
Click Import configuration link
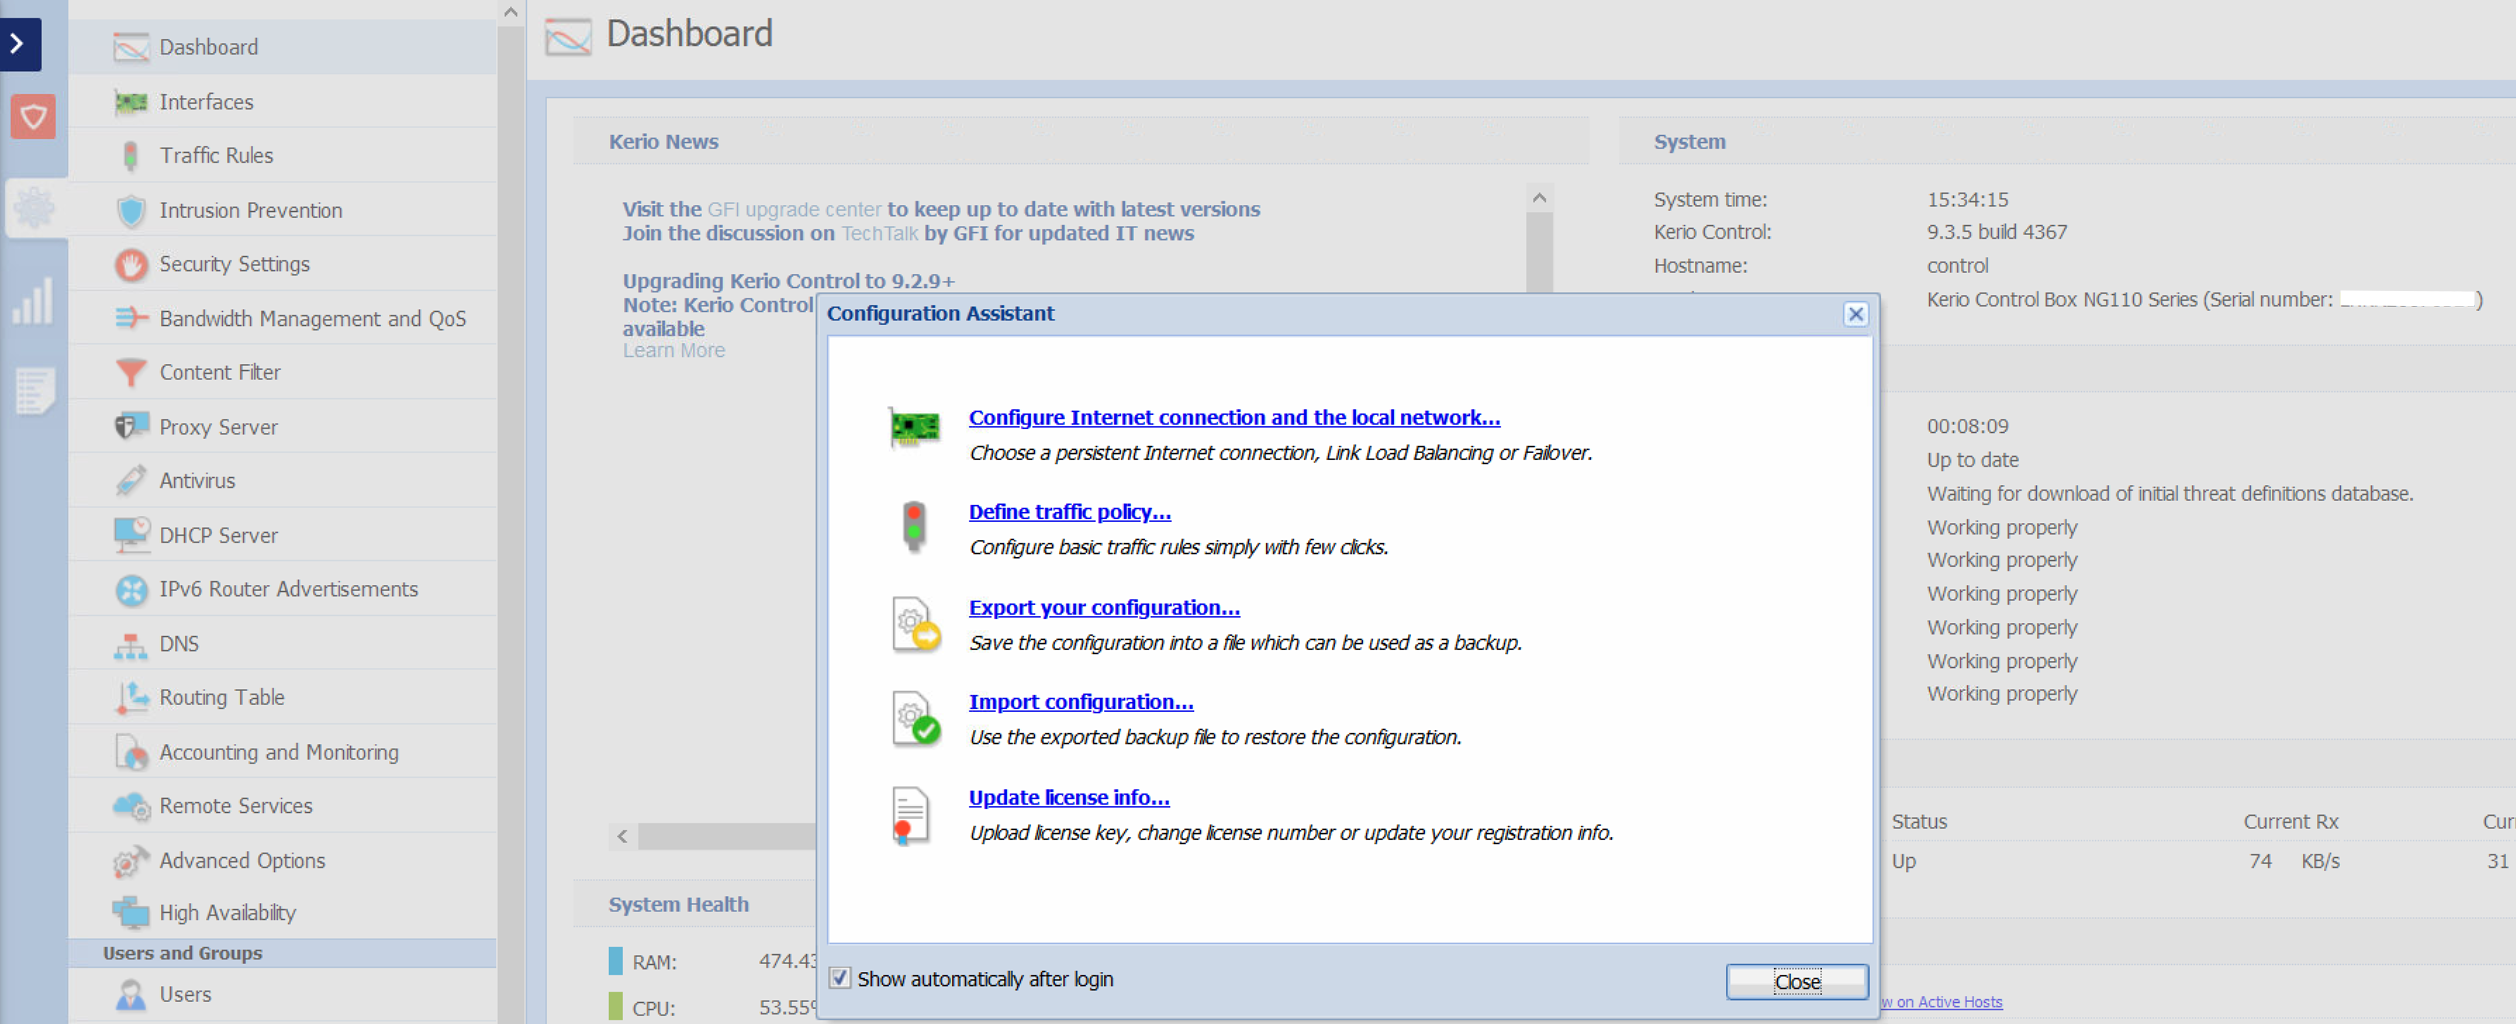[x=1081, y=702]
